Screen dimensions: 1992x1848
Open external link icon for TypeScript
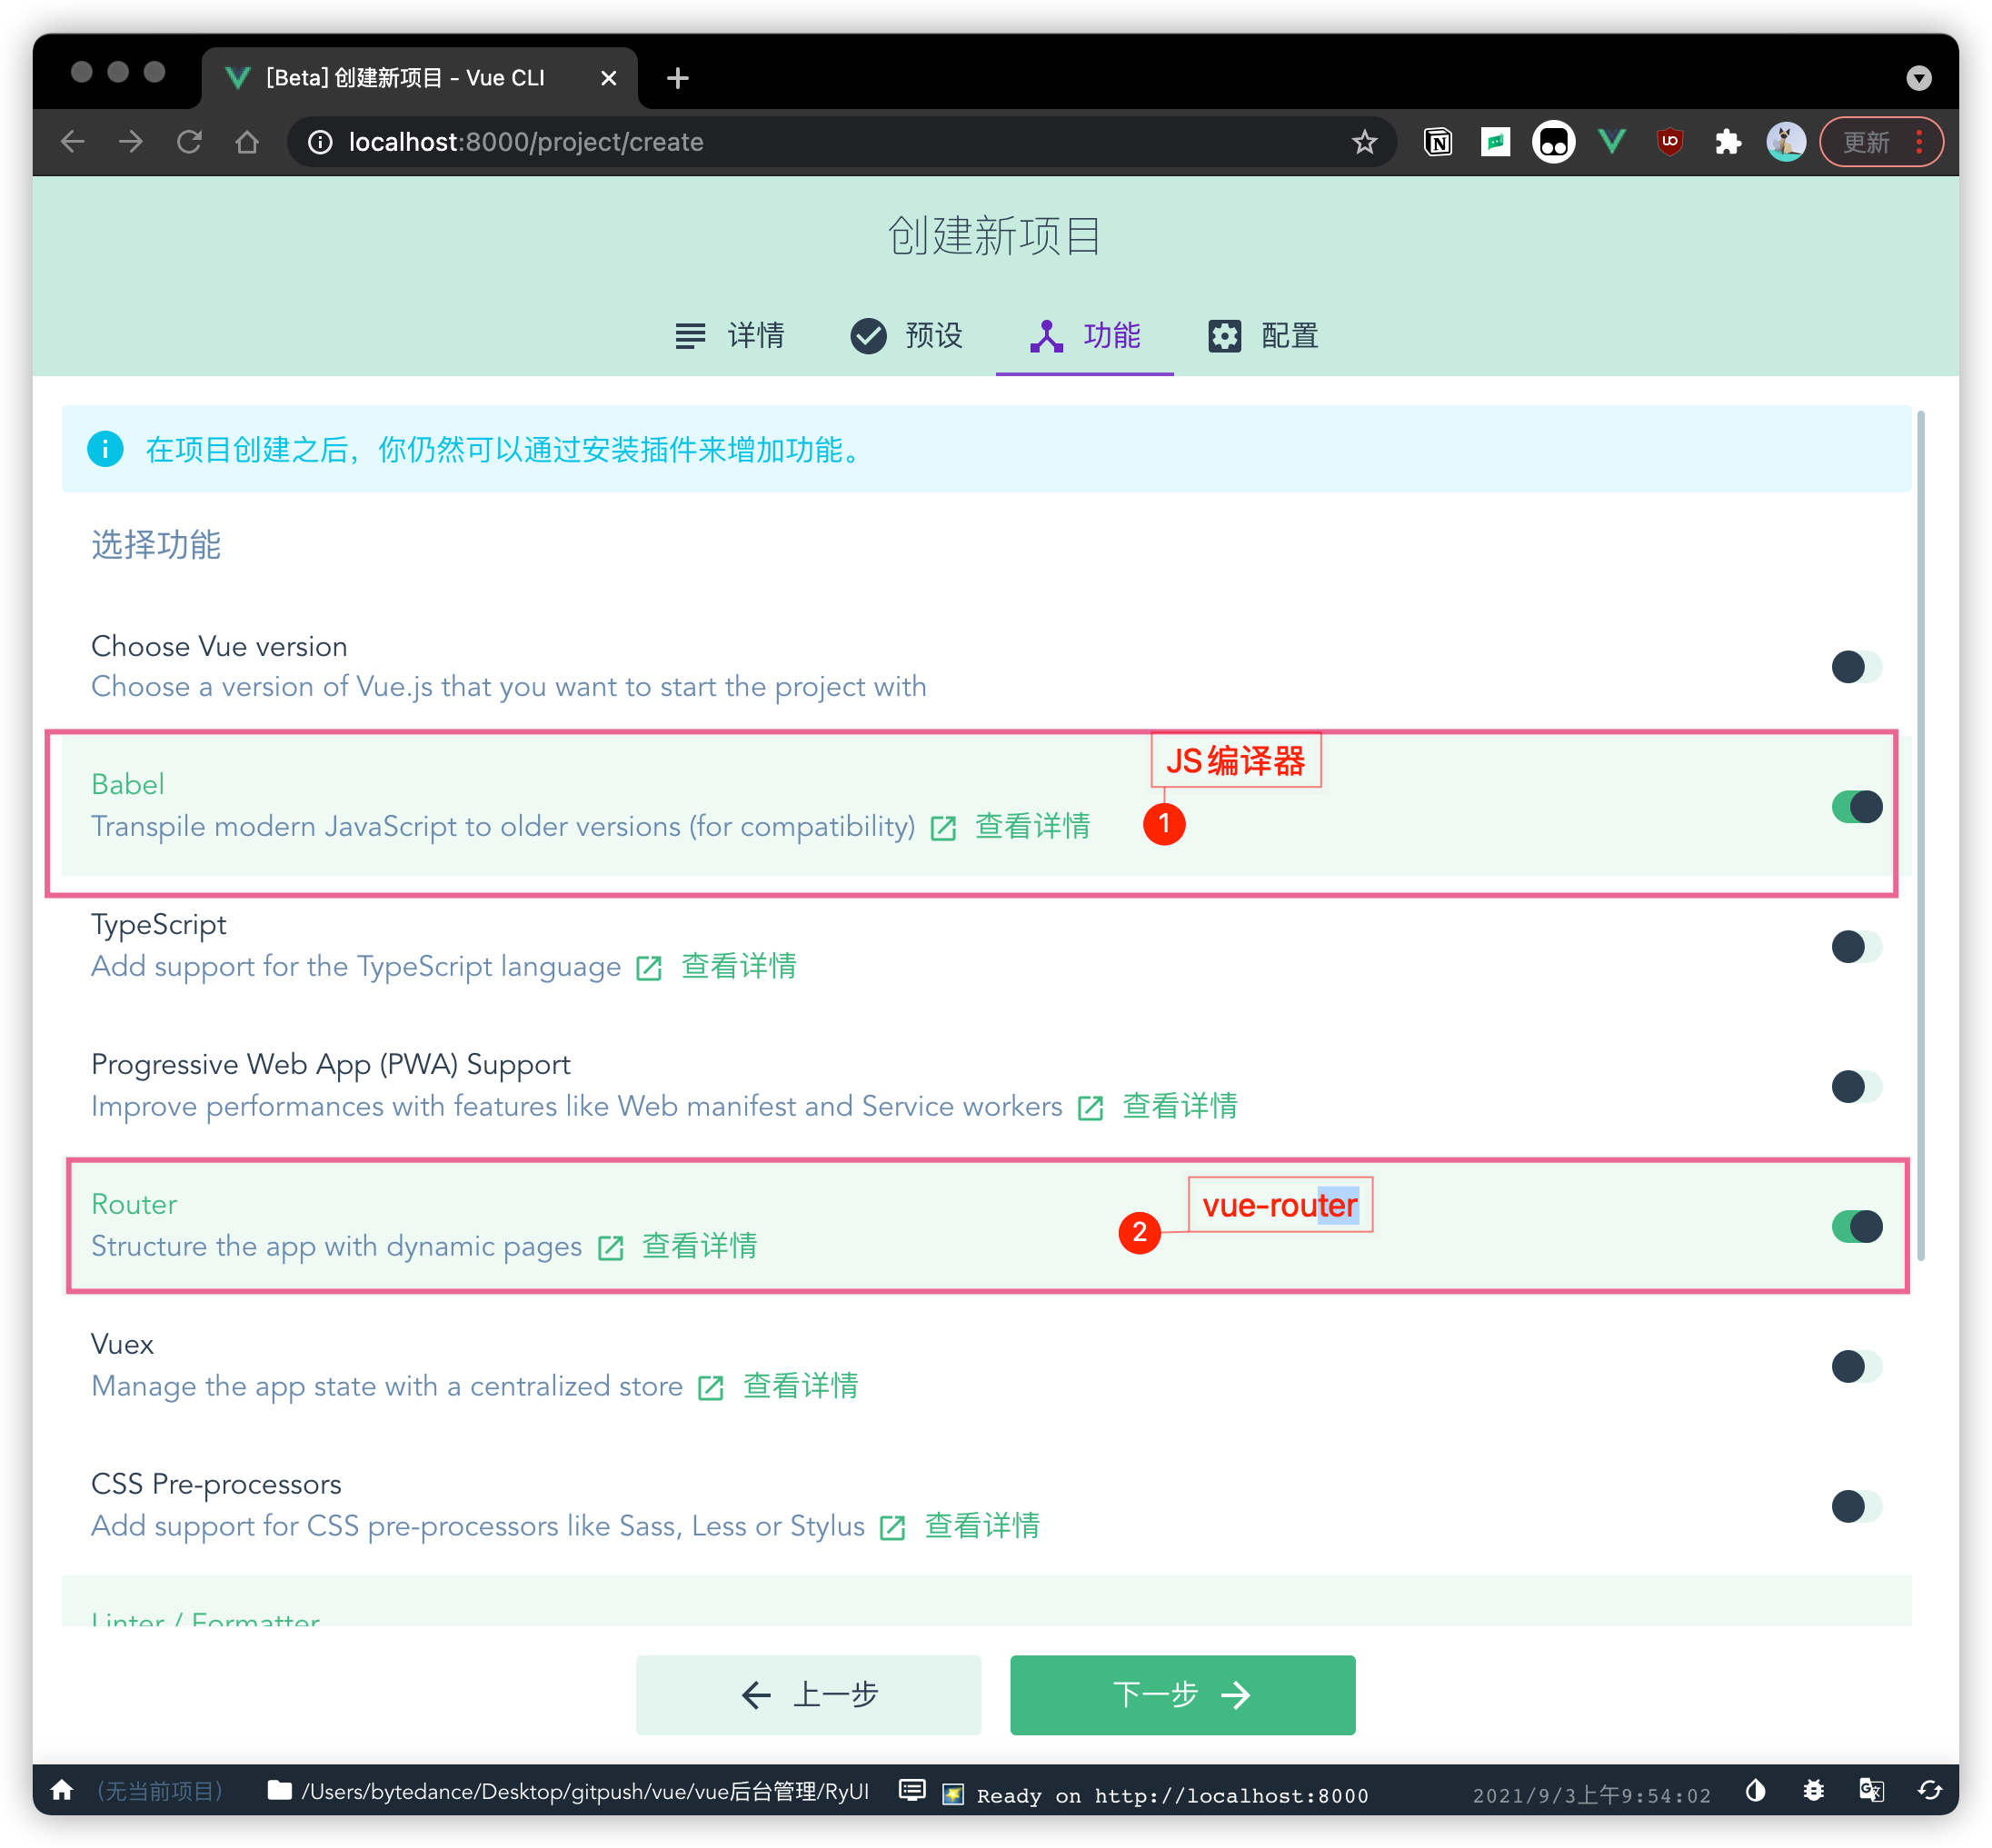coord(649,968)
